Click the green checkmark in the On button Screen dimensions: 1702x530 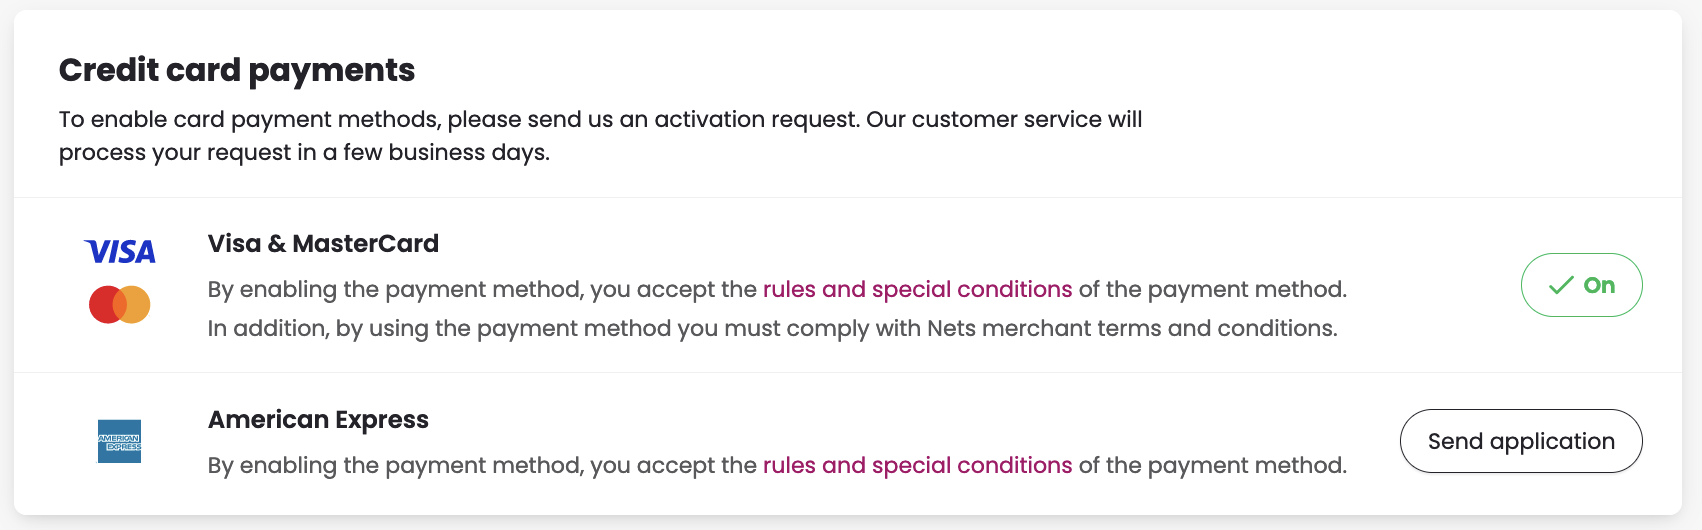(x=1561, y=286)
